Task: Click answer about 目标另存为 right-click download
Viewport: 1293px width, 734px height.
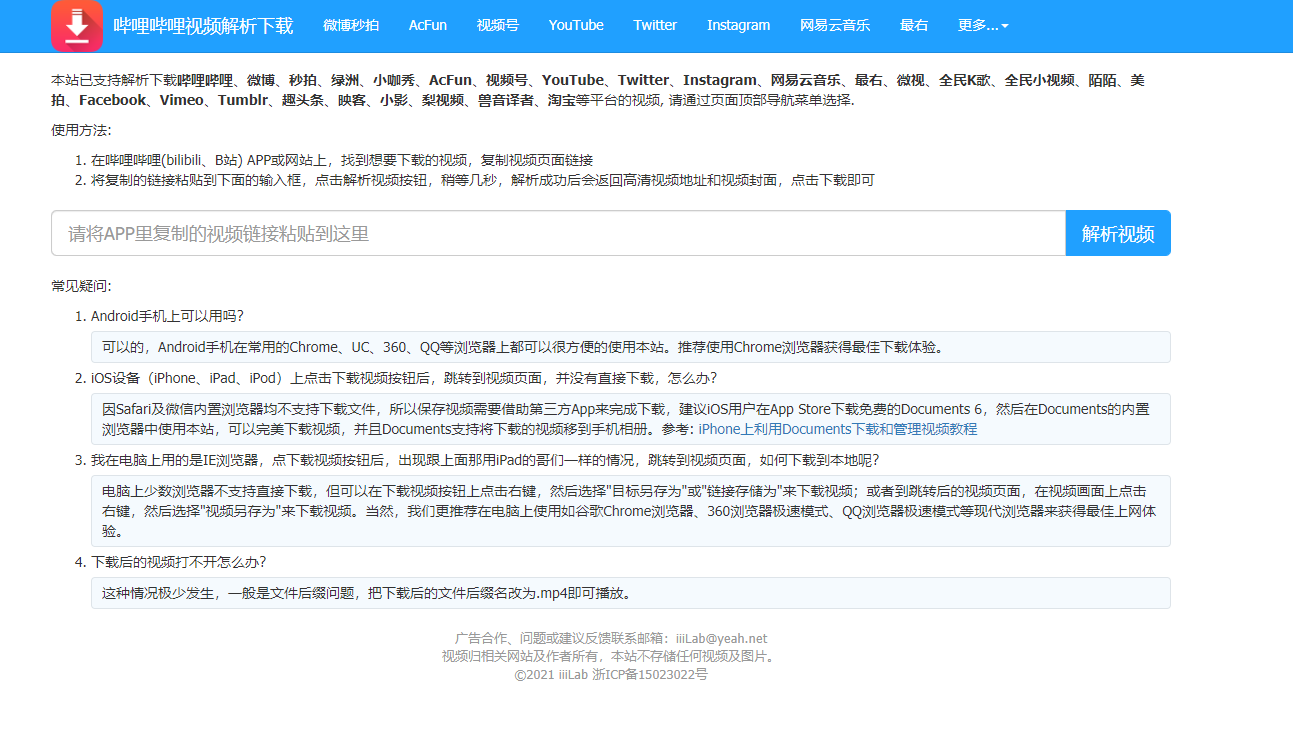Action: 631,511
